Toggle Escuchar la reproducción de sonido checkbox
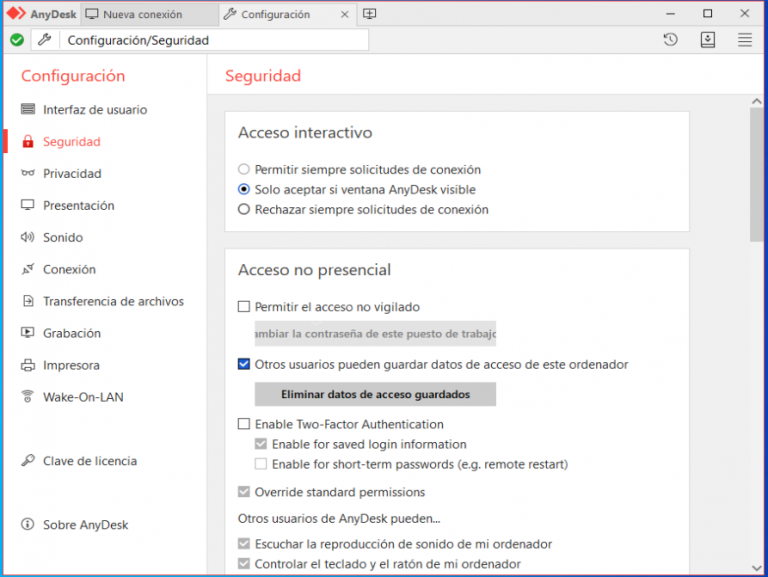This screenshot has width=768, height=577. tap(244, 544)
